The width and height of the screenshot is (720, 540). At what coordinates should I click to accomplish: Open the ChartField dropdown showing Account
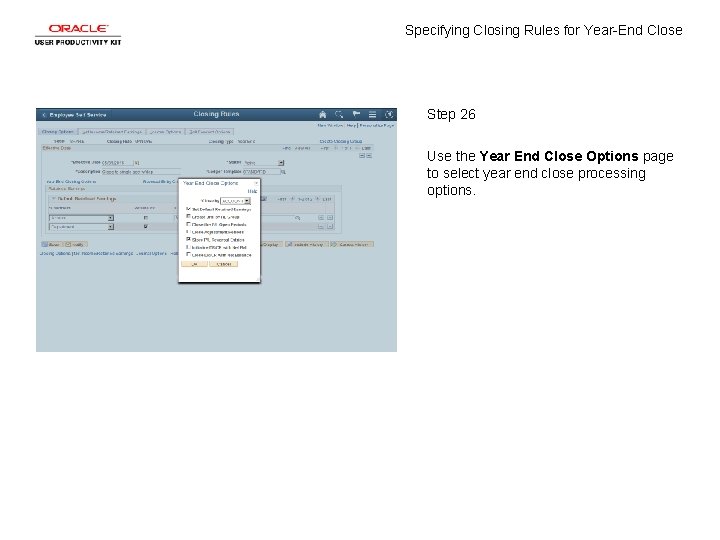tap(81, 218)
